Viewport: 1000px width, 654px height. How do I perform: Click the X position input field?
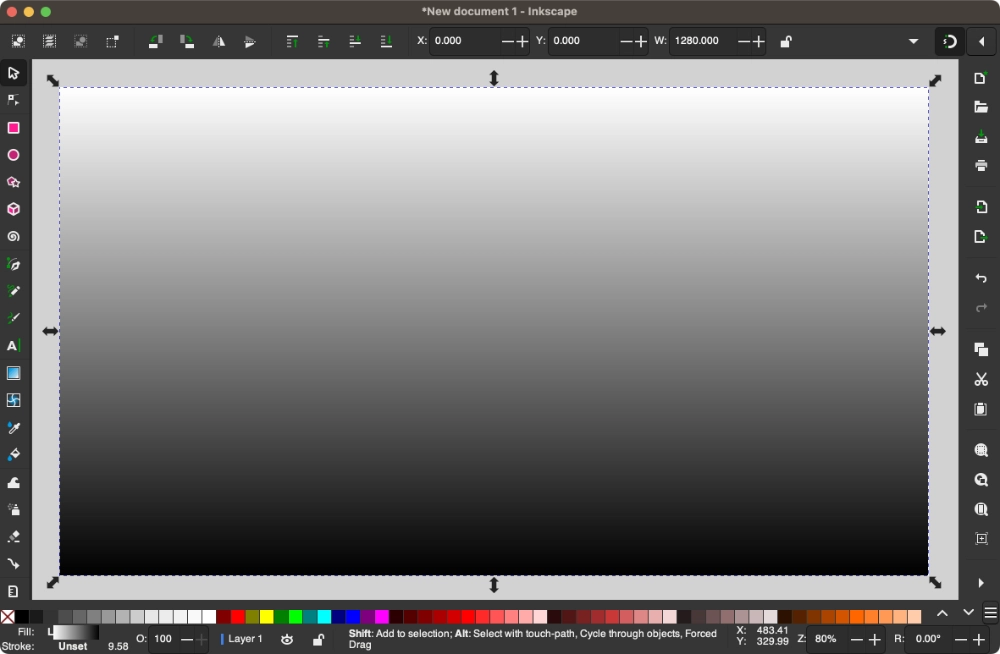pos(466,41)
